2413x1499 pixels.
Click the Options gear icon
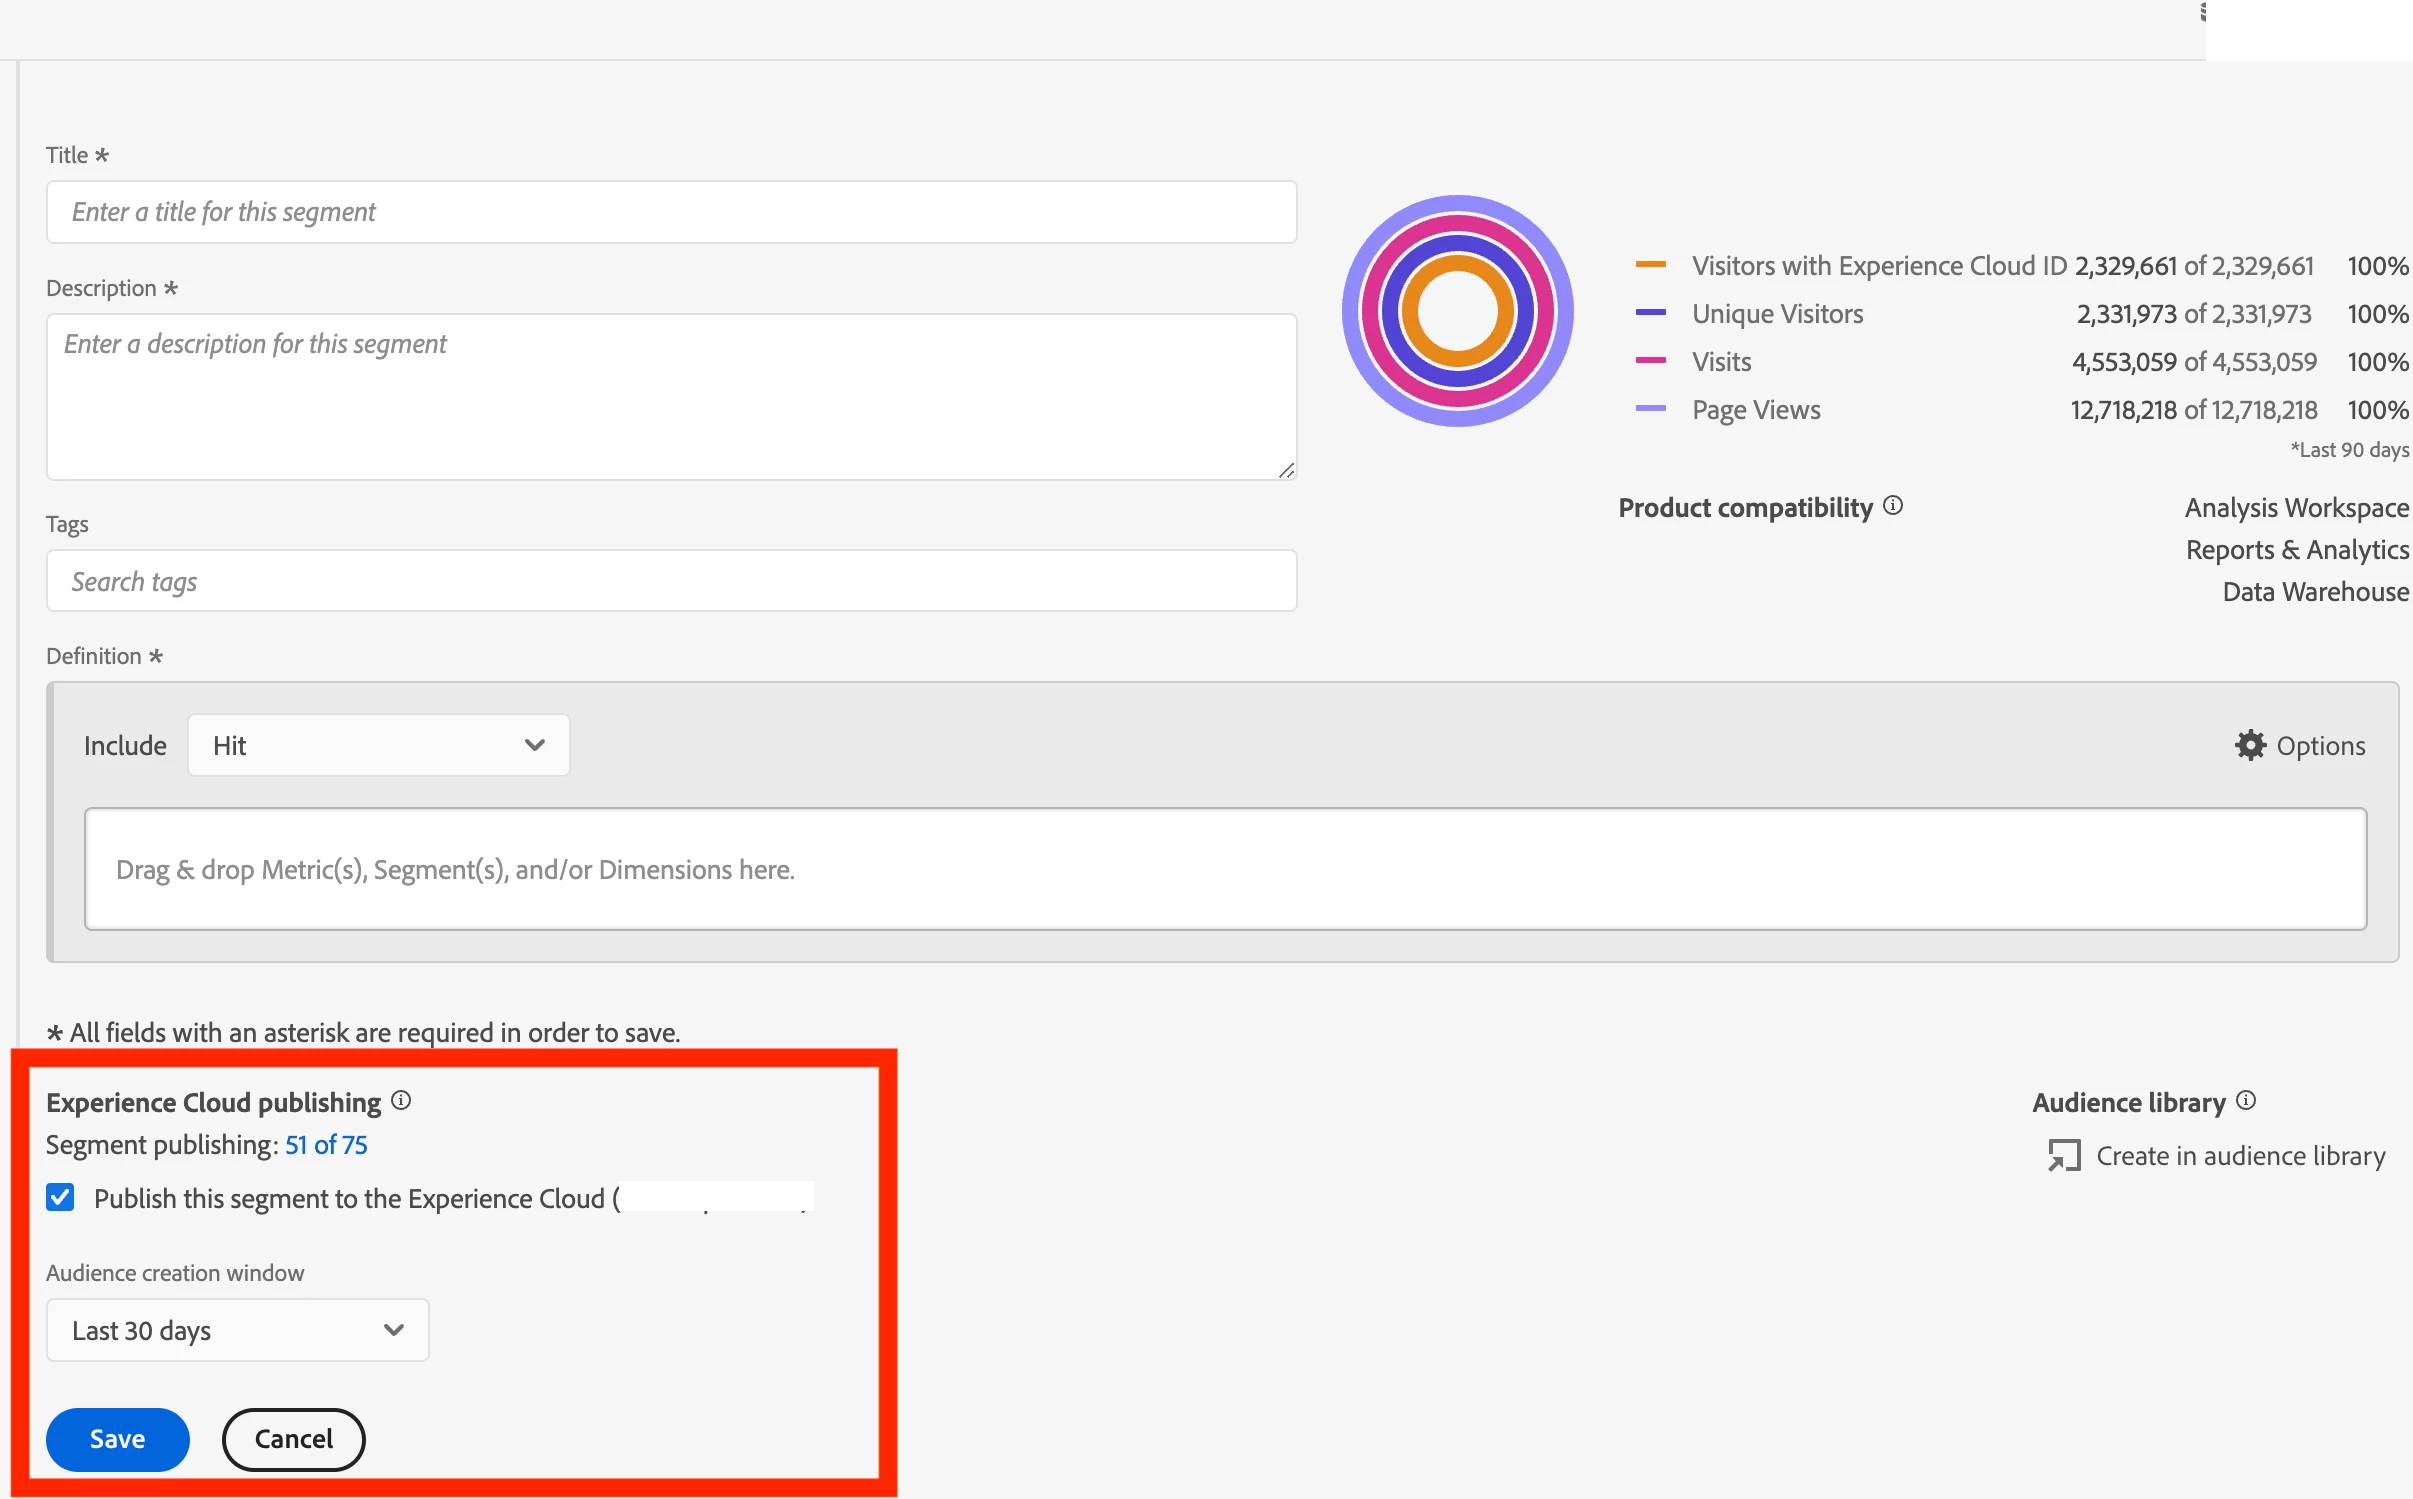(2249, 745)
